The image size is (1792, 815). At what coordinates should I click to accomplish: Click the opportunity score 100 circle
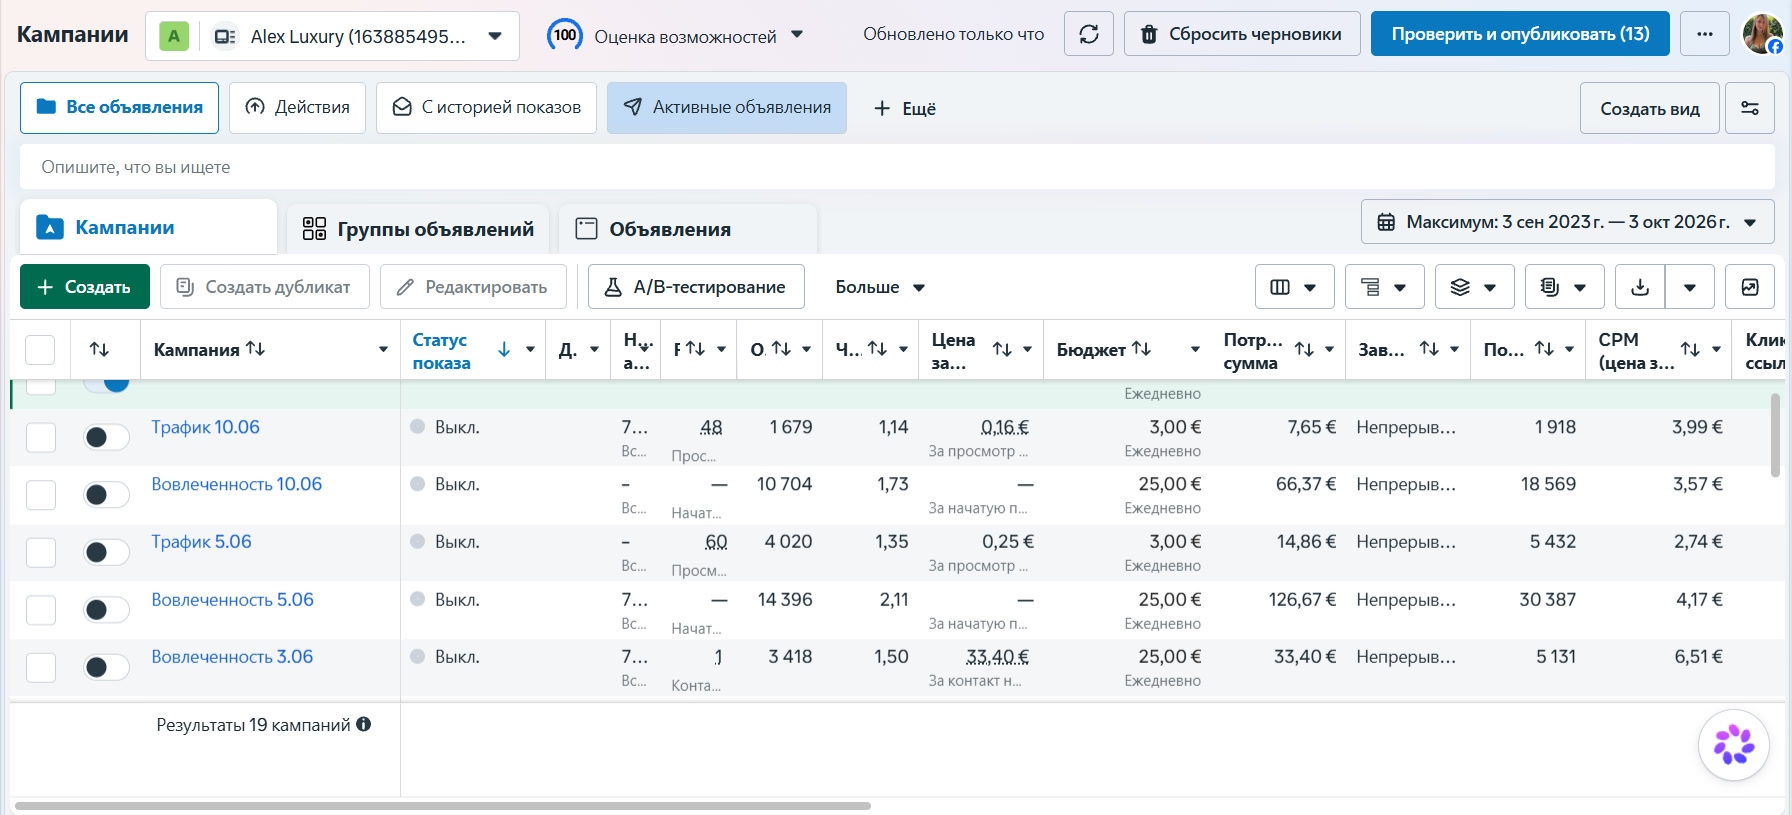point(565,35)
